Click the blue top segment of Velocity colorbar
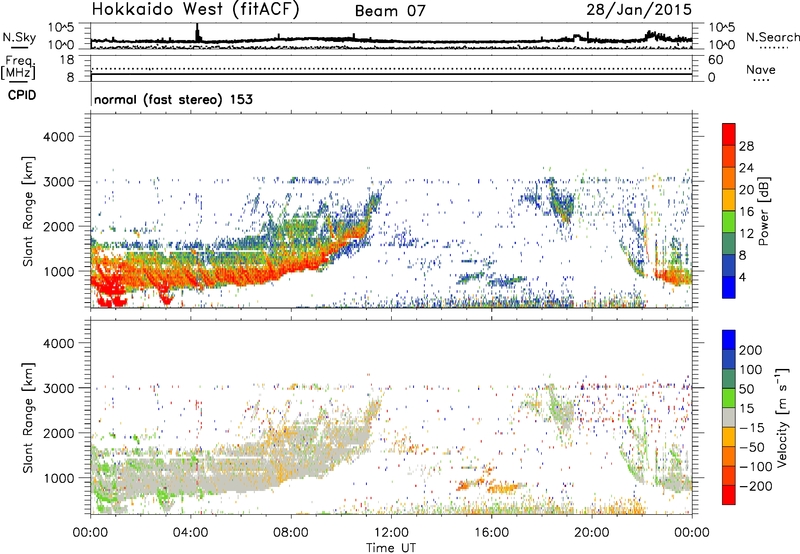 click(729, 340)
